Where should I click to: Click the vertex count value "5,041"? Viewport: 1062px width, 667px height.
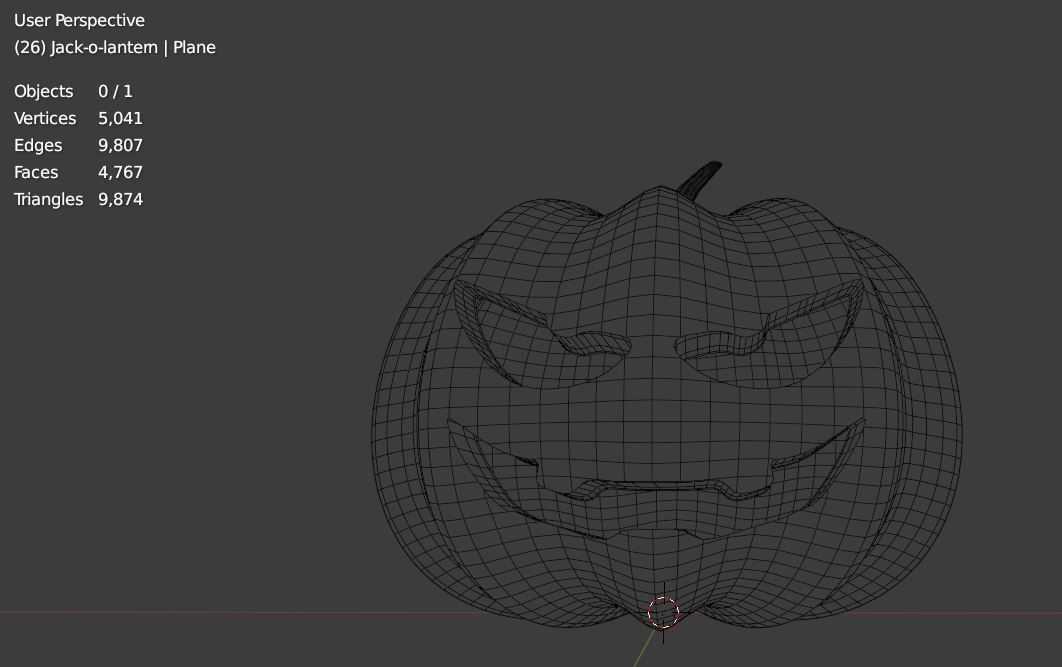[x=121, y=119]
